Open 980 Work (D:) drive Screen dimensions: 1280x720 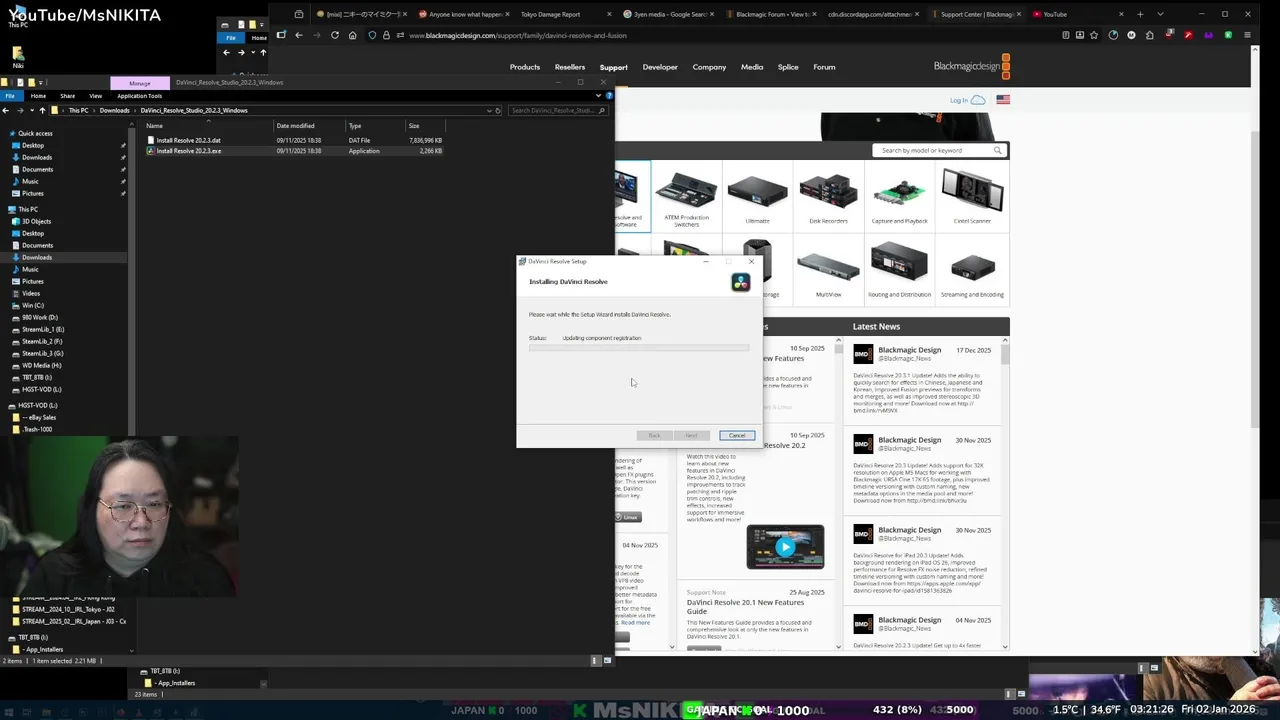pyautogui.click(x=40, y=317)
